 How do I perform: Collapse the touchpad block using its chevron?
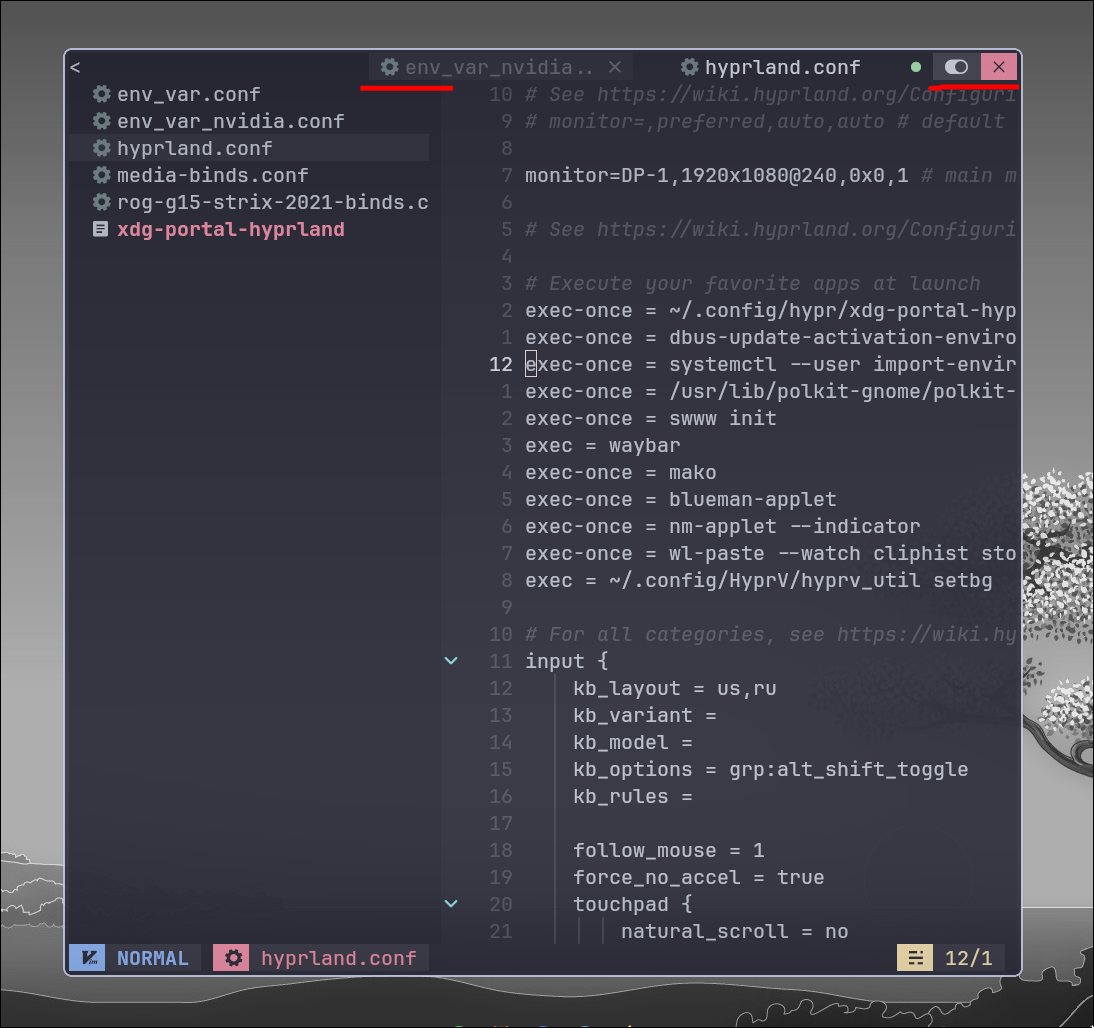(x=450, y=903)
